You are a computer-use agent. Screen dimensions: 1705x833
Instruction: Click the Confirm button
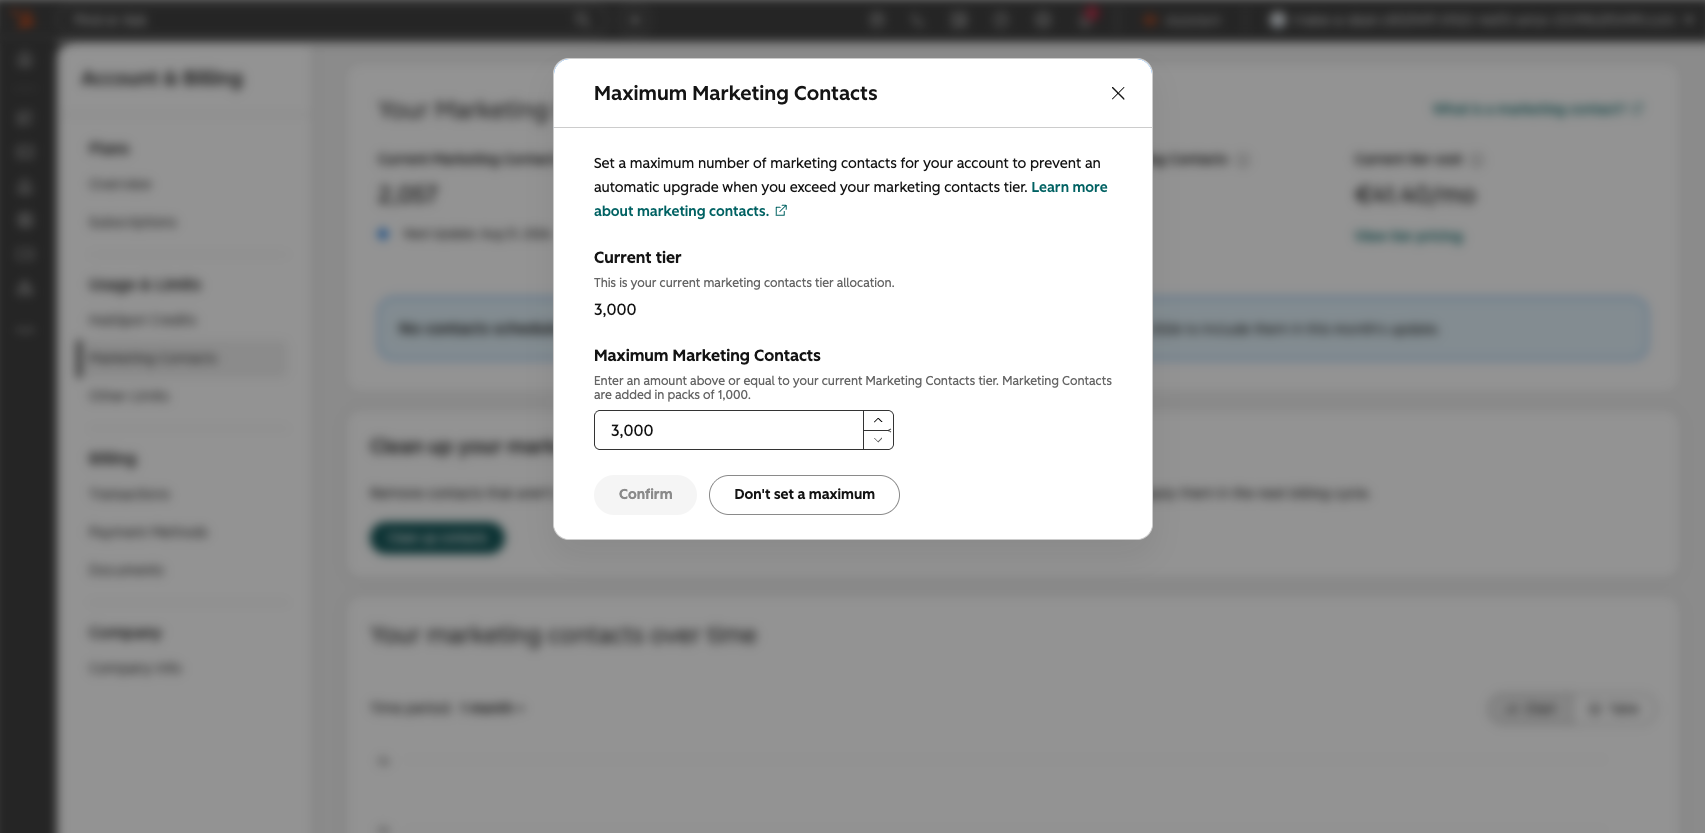click(x=645, y=494)
